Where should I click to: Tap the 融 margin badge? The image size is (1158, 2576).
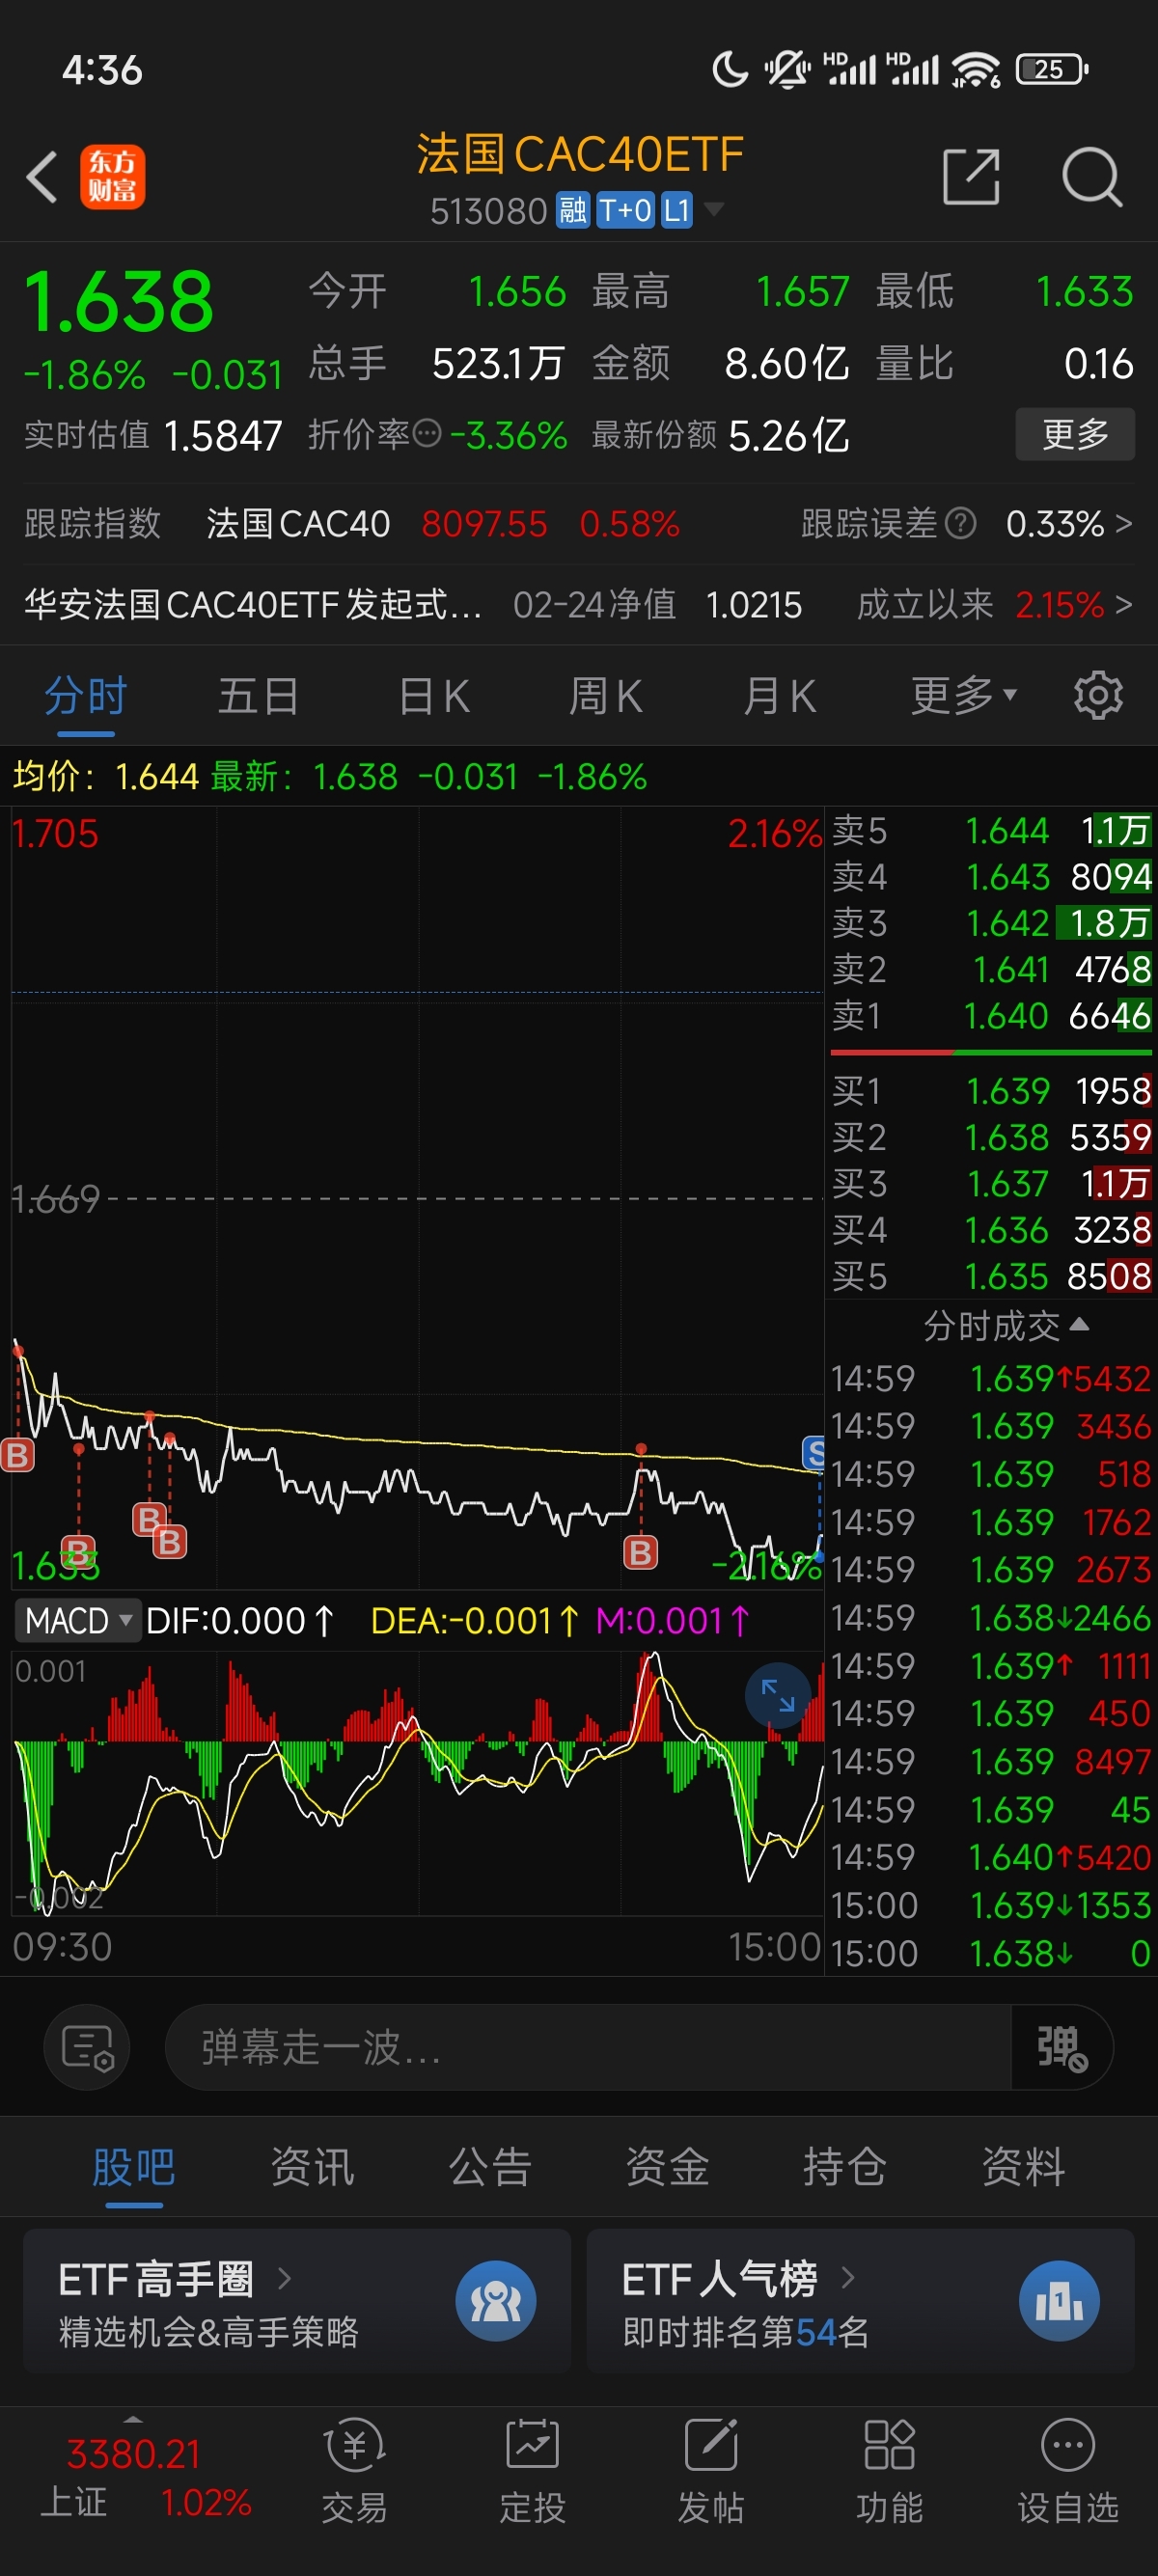(x=573, y=211)
